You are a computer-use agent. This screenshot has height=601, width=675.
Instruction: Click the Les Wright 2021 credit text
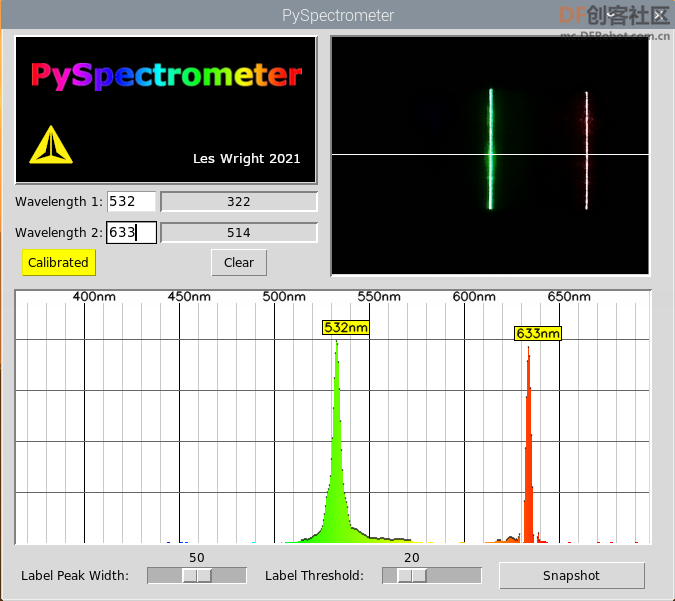click(x=247, y=159)
